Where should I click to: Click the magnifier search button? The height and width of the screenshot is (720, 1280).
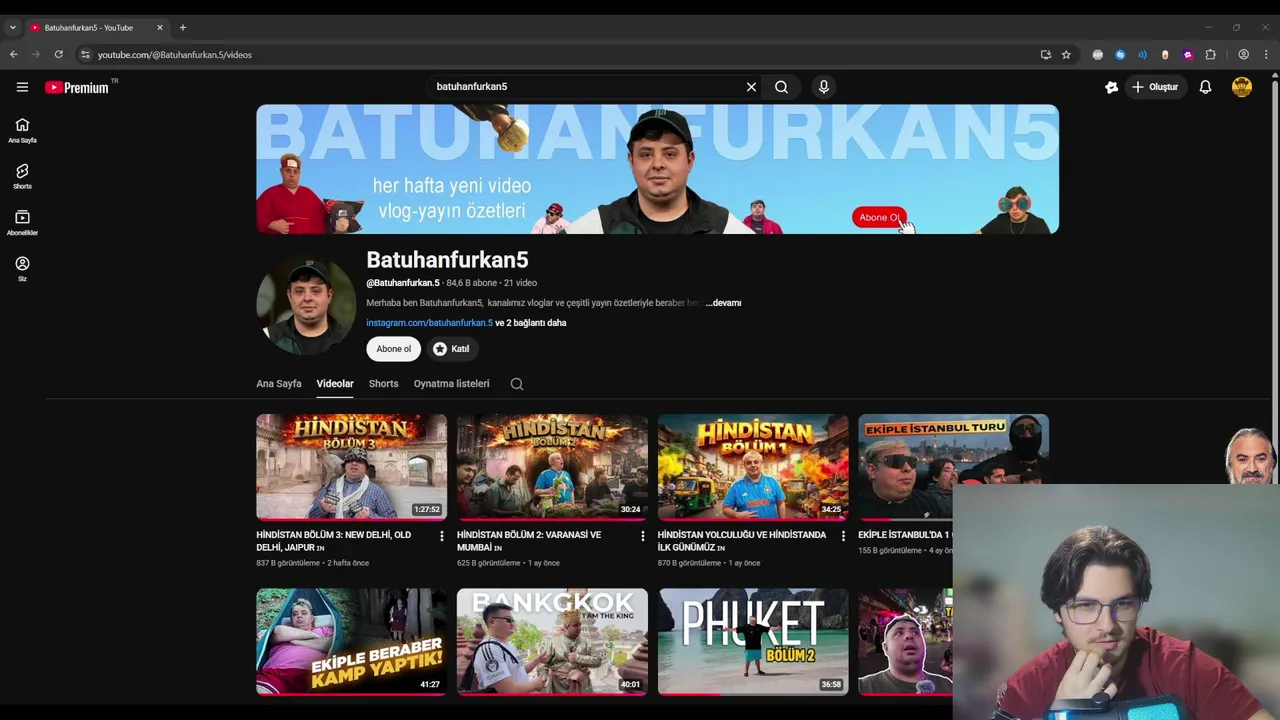click(781, 87)
